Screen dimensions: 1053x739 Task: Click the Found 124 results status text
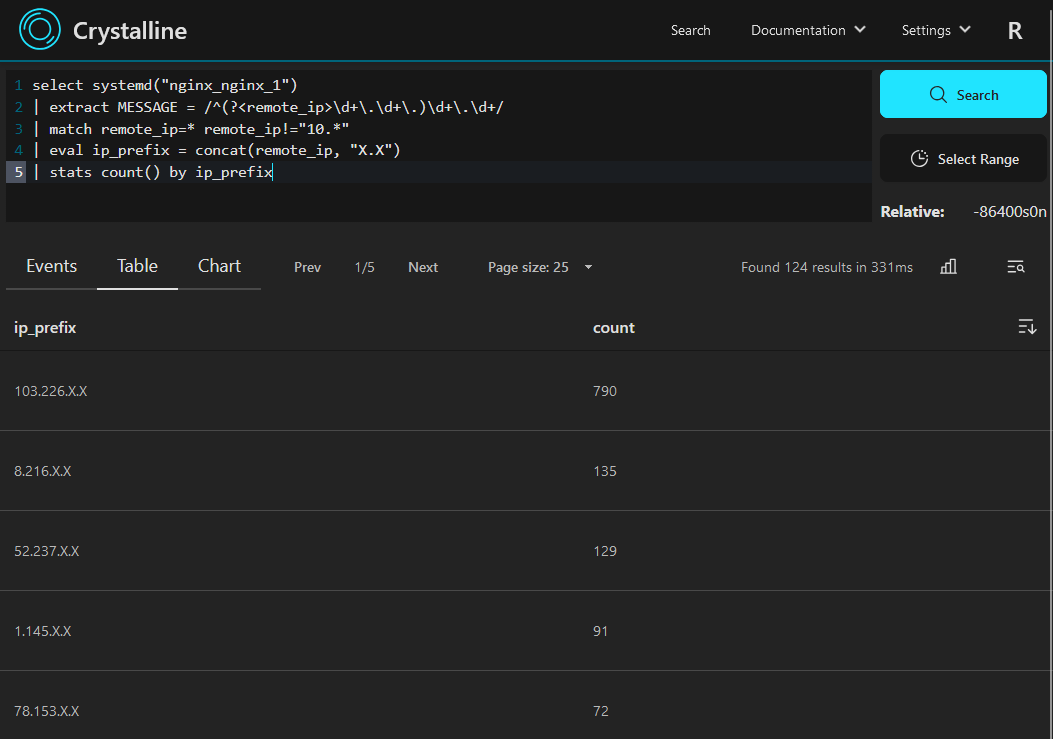(x=827, y=267)
